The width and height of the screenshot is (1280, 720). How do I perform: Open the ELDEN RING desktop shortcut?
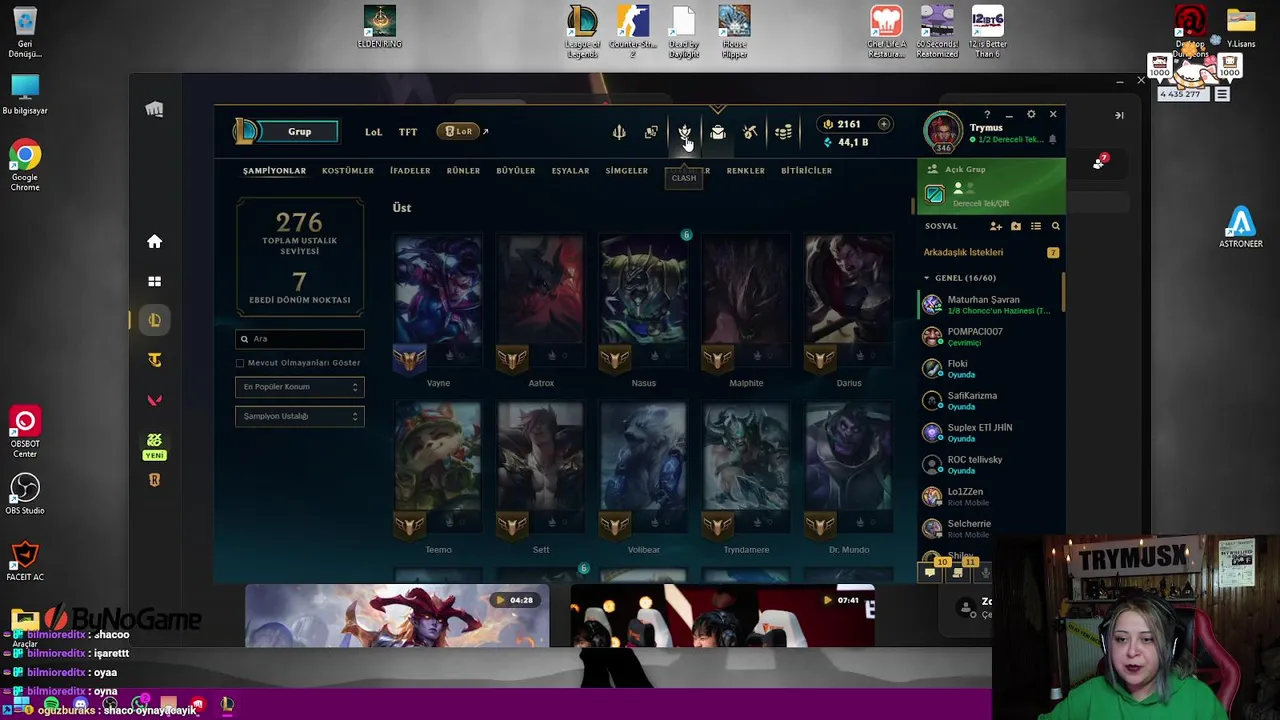pos(379,27)
